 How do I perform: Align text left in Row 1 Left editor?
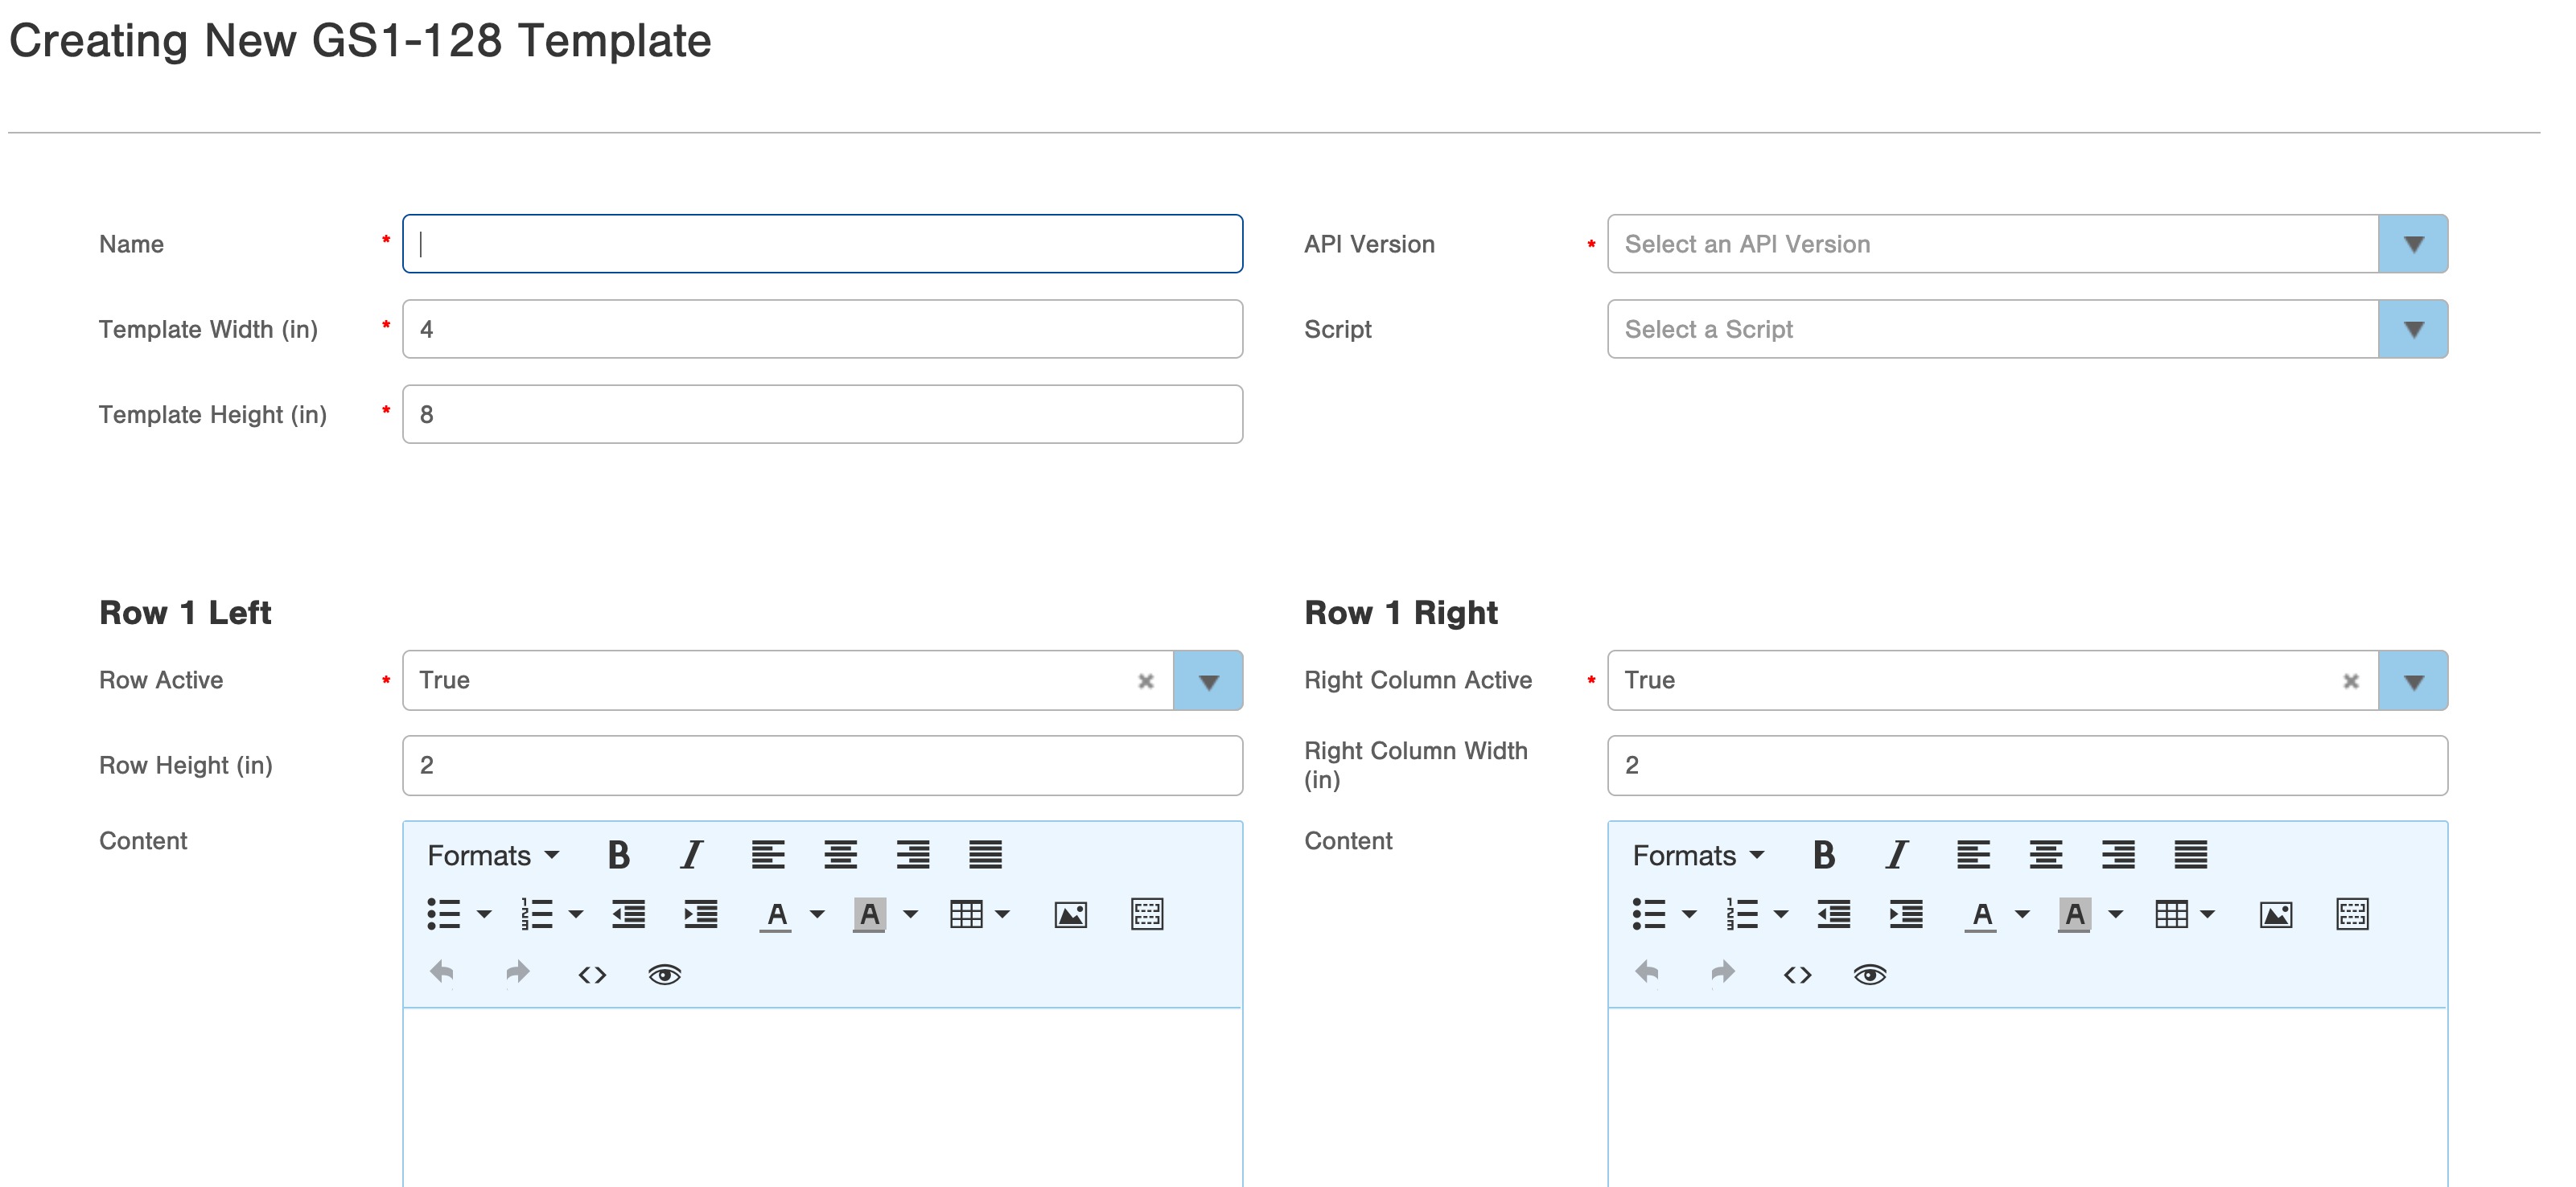tap(768, 855)
